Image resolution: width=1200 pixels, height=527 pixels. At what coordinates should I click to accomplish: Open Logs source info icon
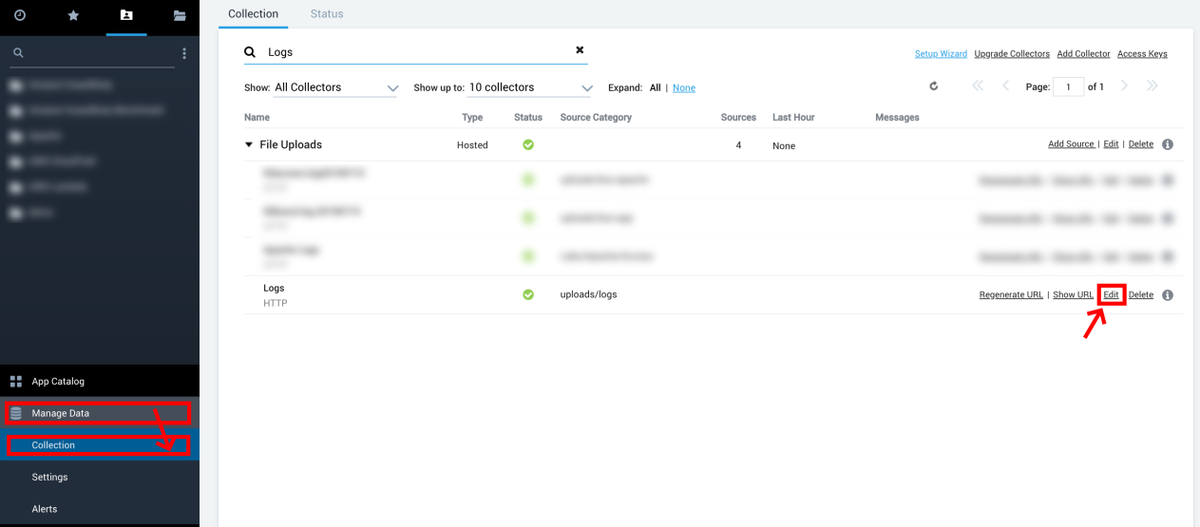pos(1167,295)
